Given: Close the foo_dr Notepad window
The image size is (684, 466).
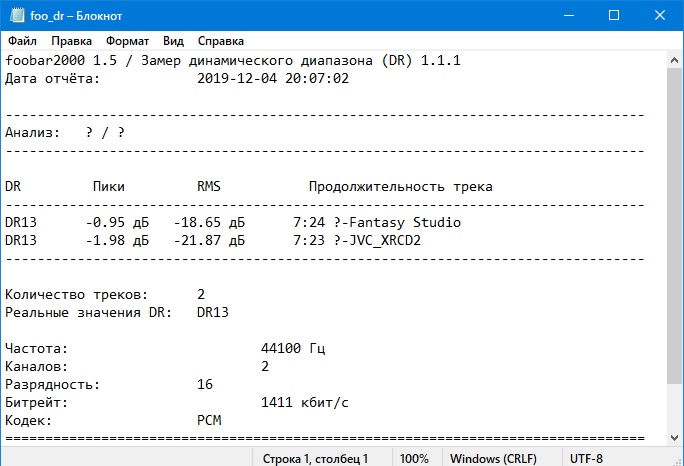Looking at the screenshot, I should (x=660, y=15).
